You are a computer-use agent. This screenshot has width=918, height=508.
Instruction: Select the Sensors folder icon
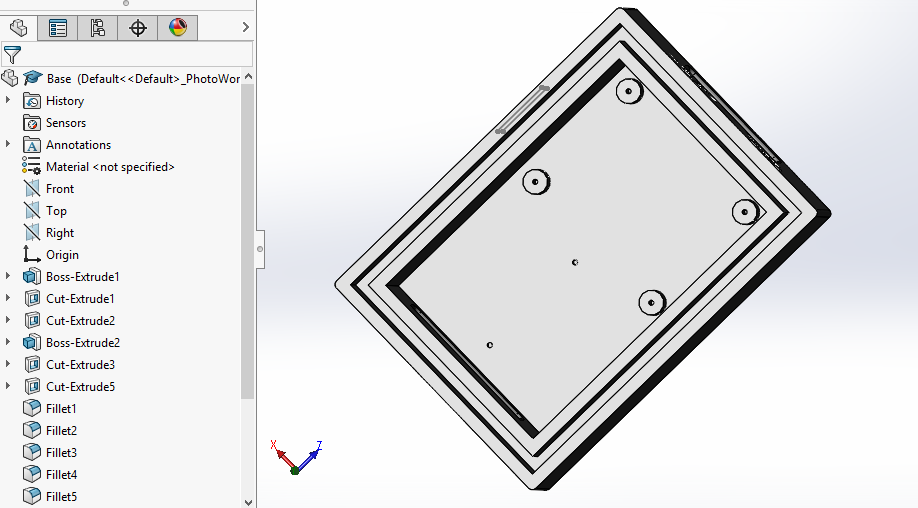pyautogui.click(x=32, y=123)
